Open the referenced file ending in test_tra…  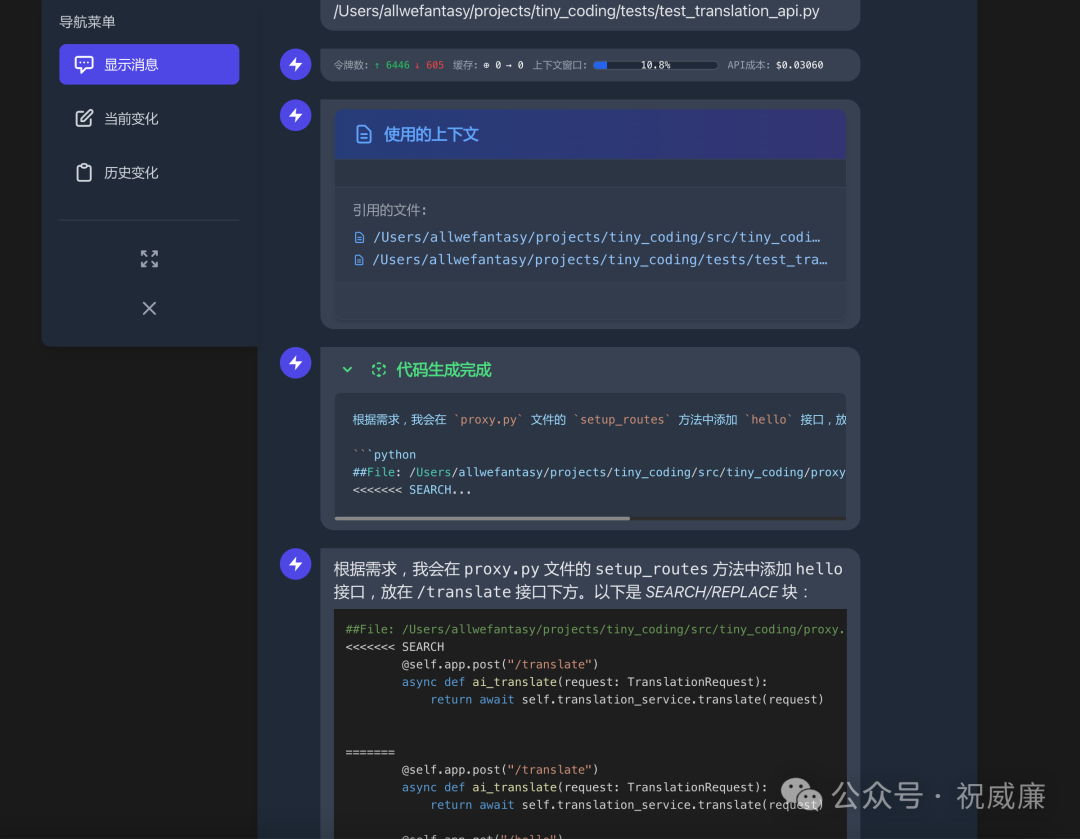(x=600, y=260)
